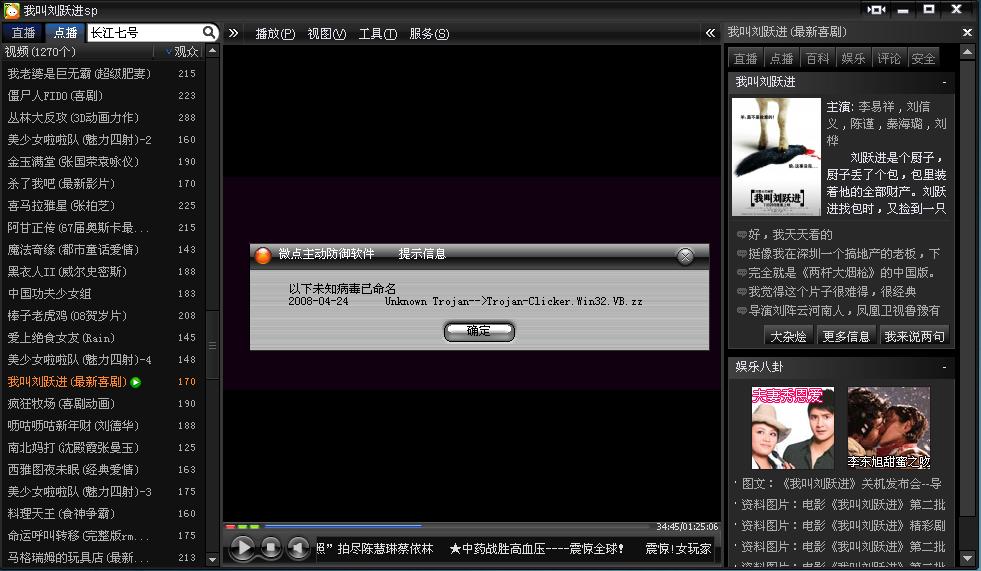Click the 更多信息 button
Viewport: 981px width, 571px height.
click(846, 336)
